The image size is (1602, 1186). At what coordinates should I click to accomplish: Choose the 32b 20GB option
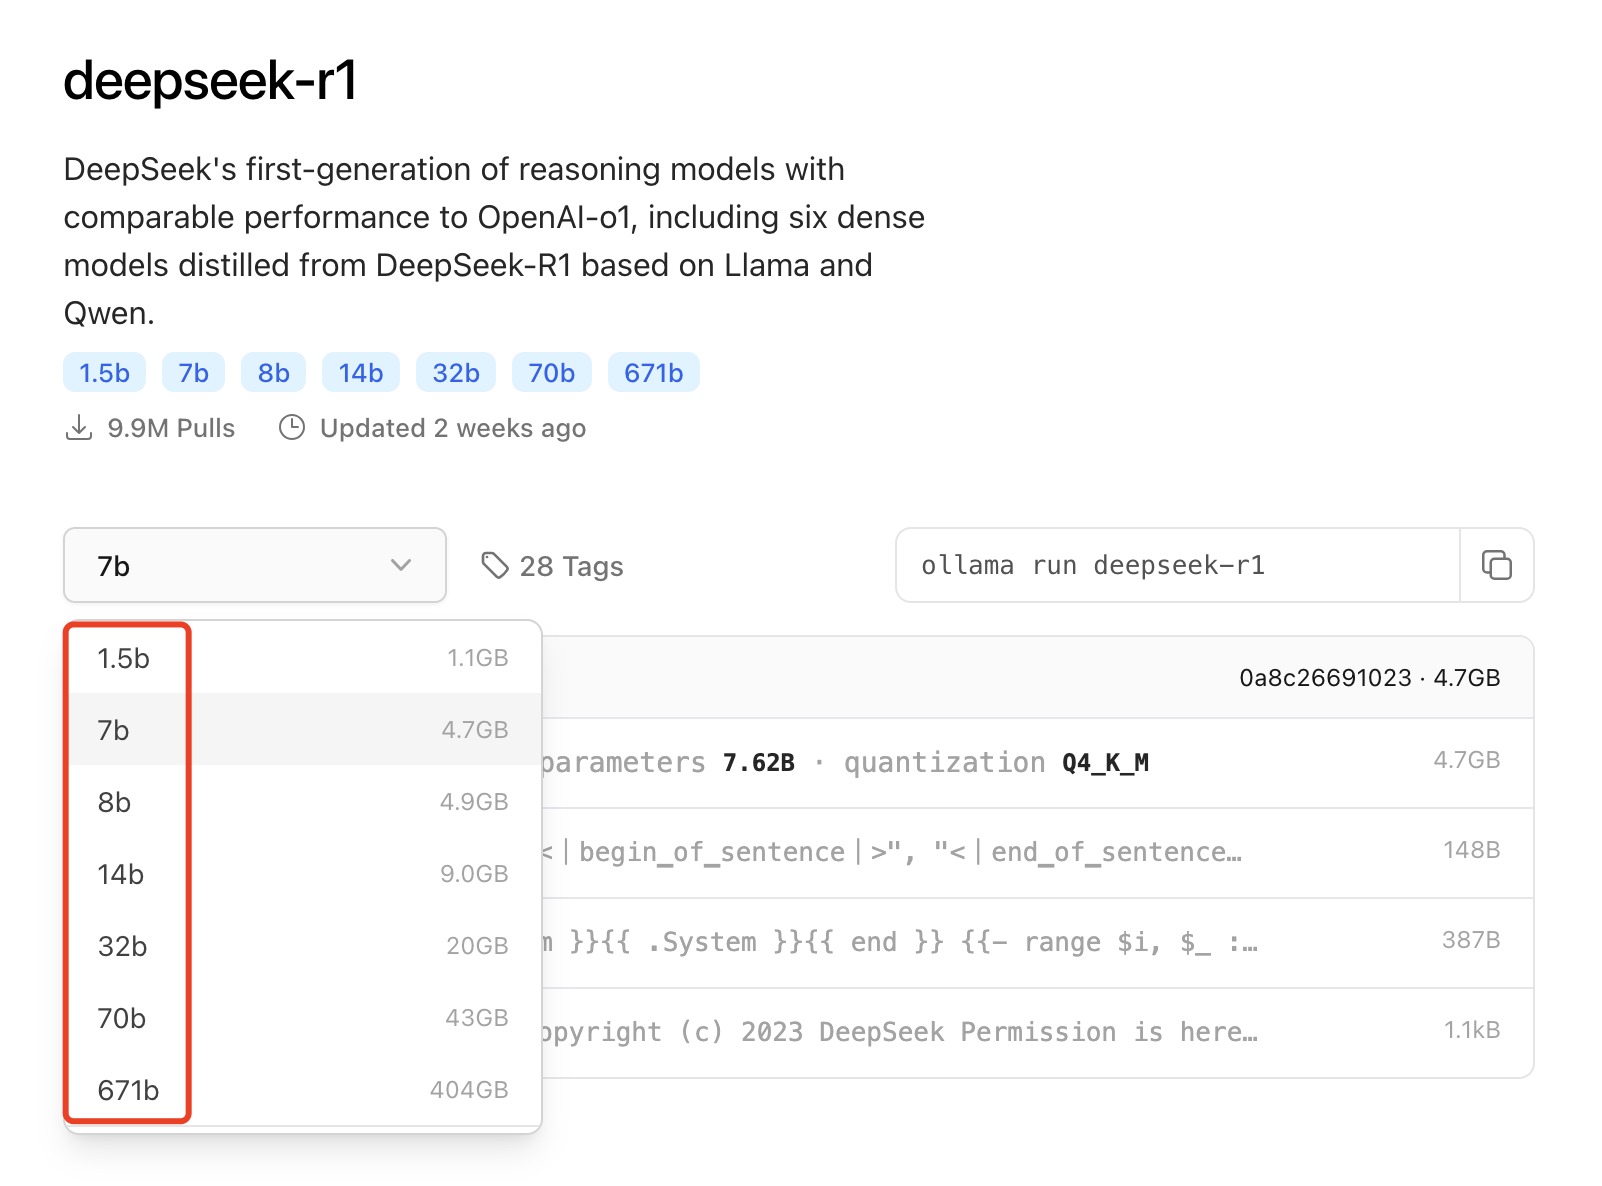click(x=303, y=946)
